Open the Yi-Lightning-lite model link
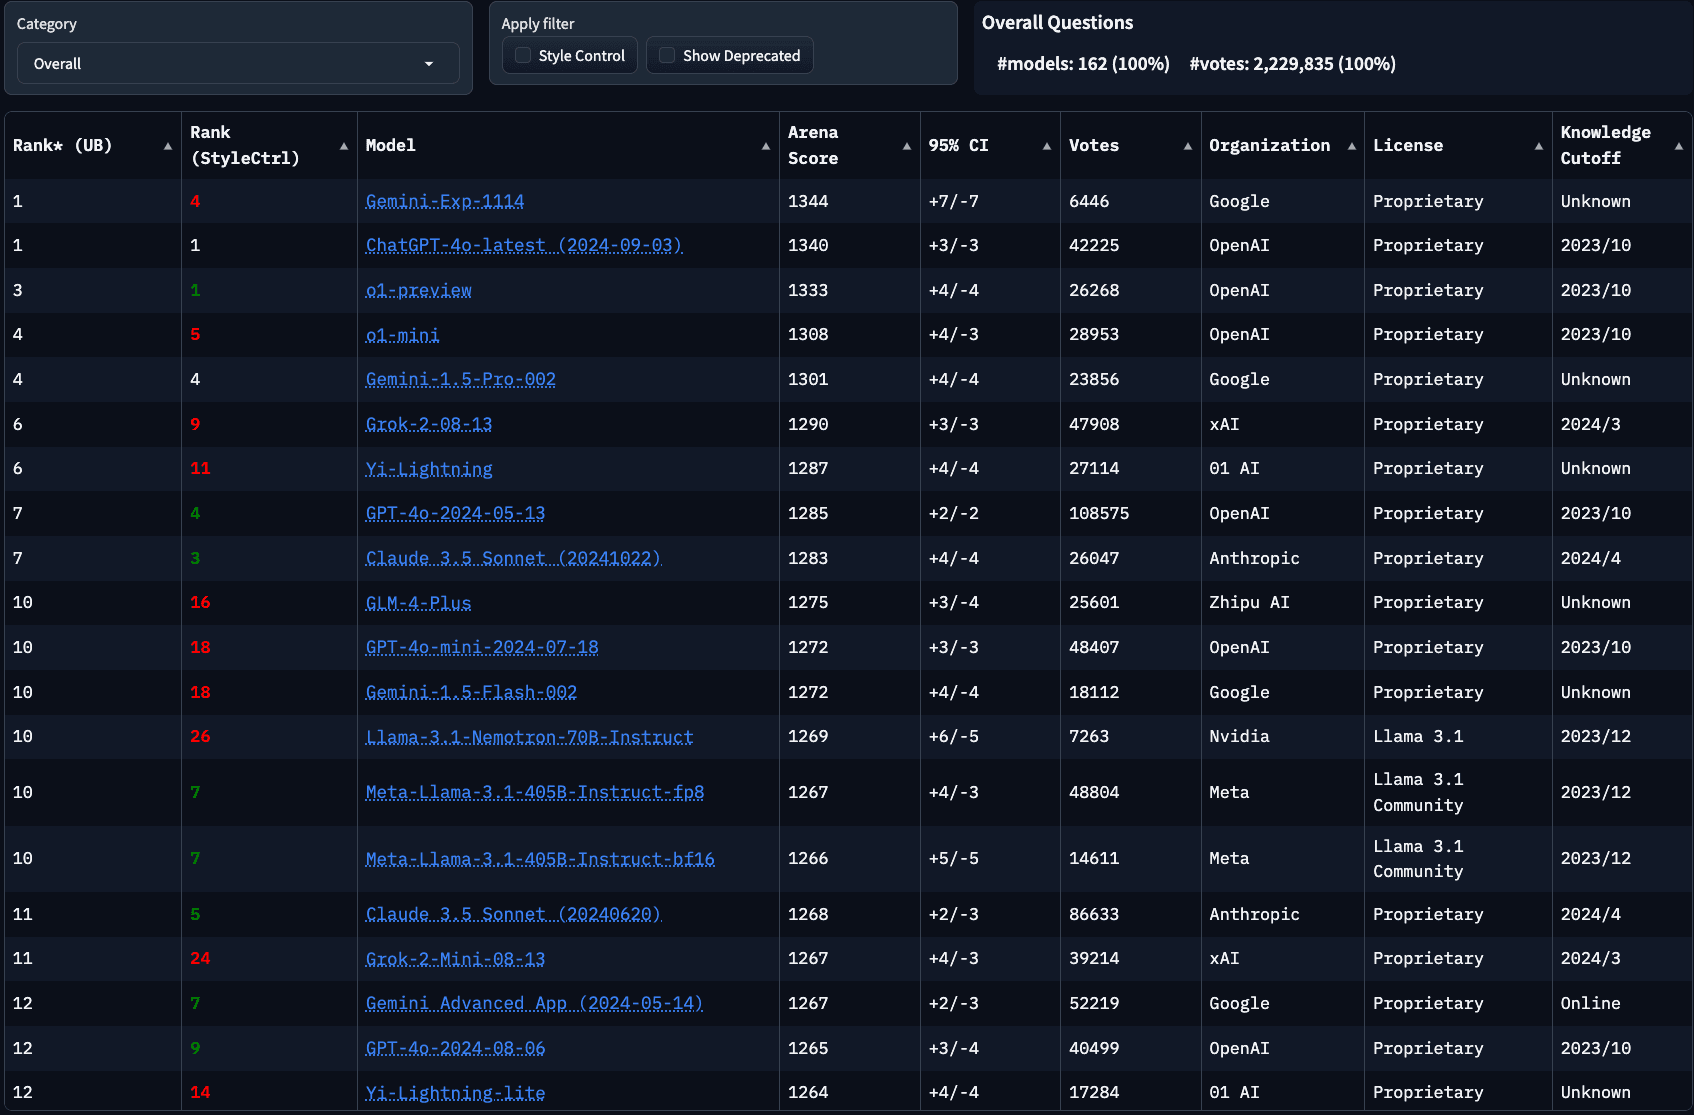 click(456, 1092)
